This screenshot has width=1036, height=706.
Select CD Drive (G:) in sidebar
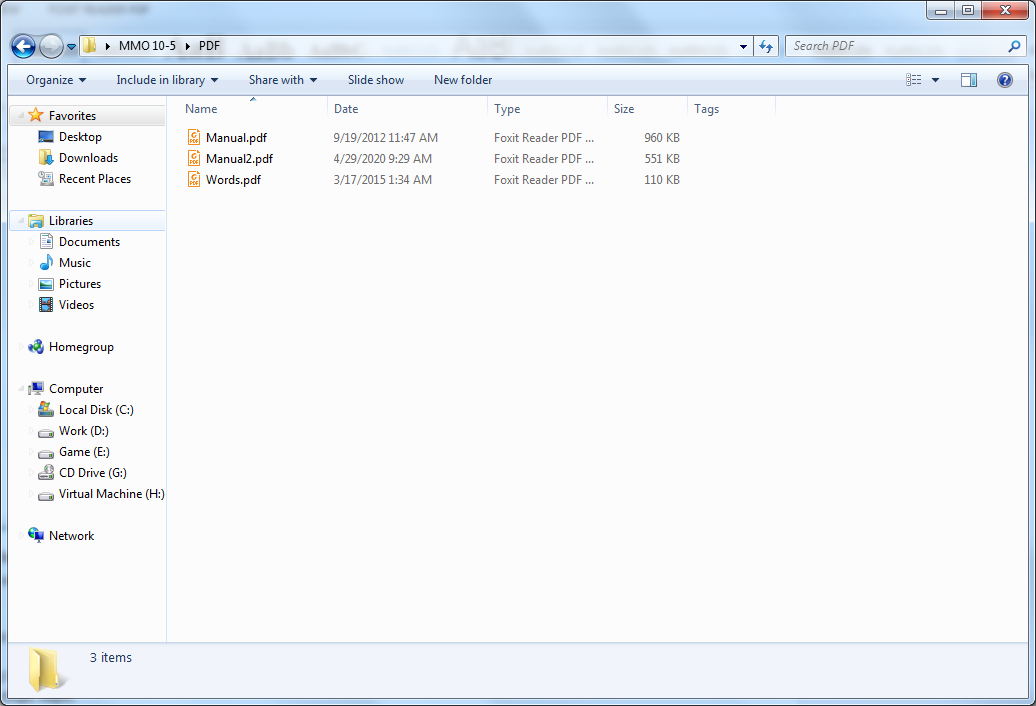(92, 473)
